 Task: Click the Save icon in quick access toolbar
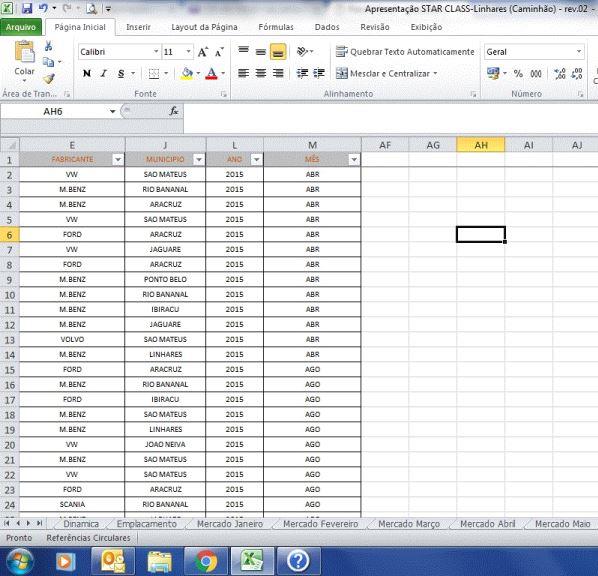(27, 8)
